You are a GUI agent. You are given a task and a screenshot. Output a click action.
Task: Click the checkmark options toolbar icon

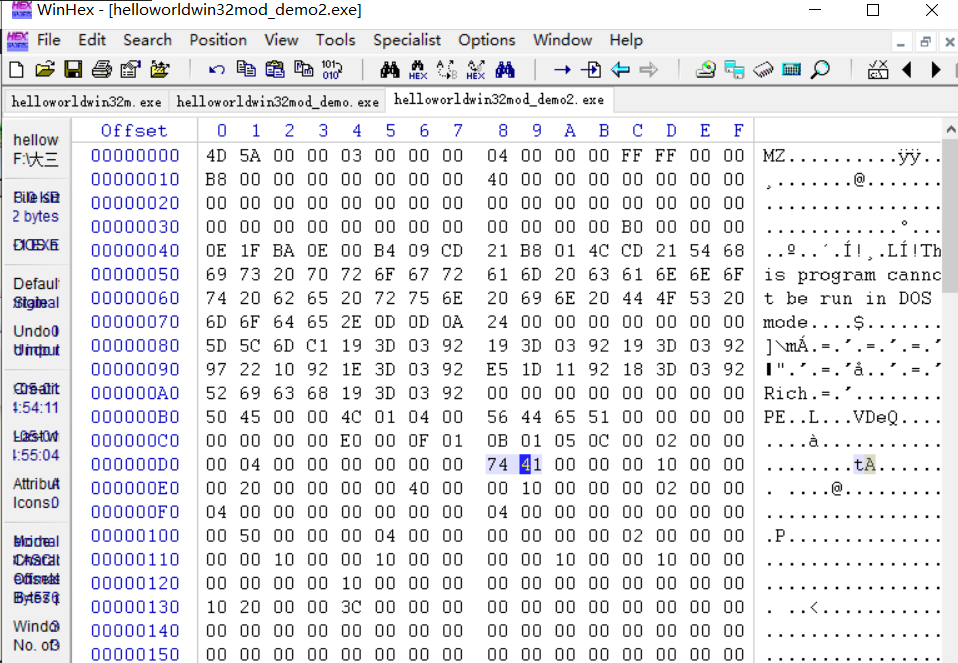click(878, 70)
